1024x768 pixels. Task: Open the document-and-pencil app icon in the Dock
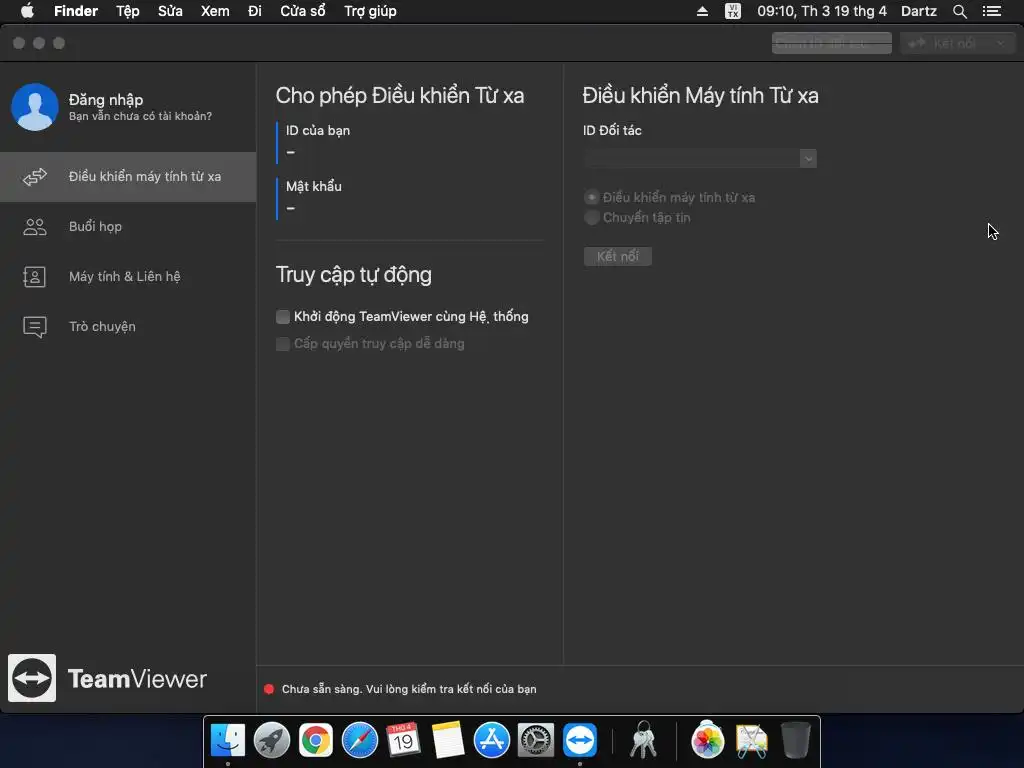tap(752, 740)
